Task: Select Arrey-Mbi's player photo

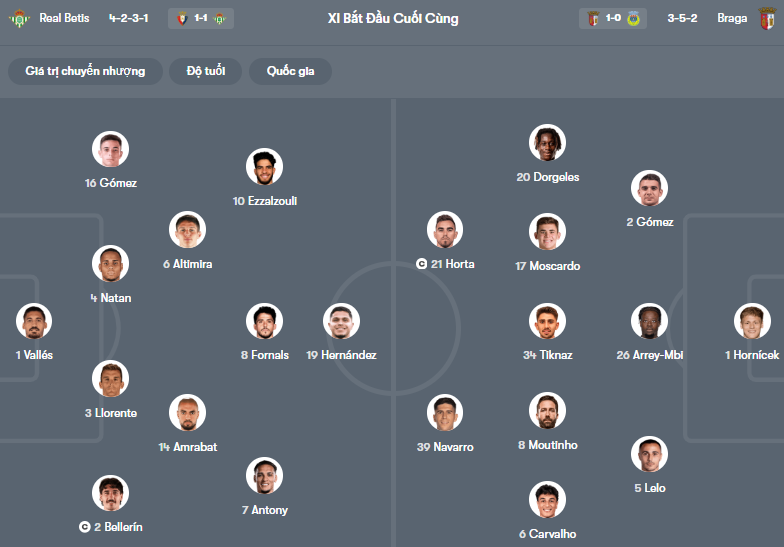Action: point(650,321)
